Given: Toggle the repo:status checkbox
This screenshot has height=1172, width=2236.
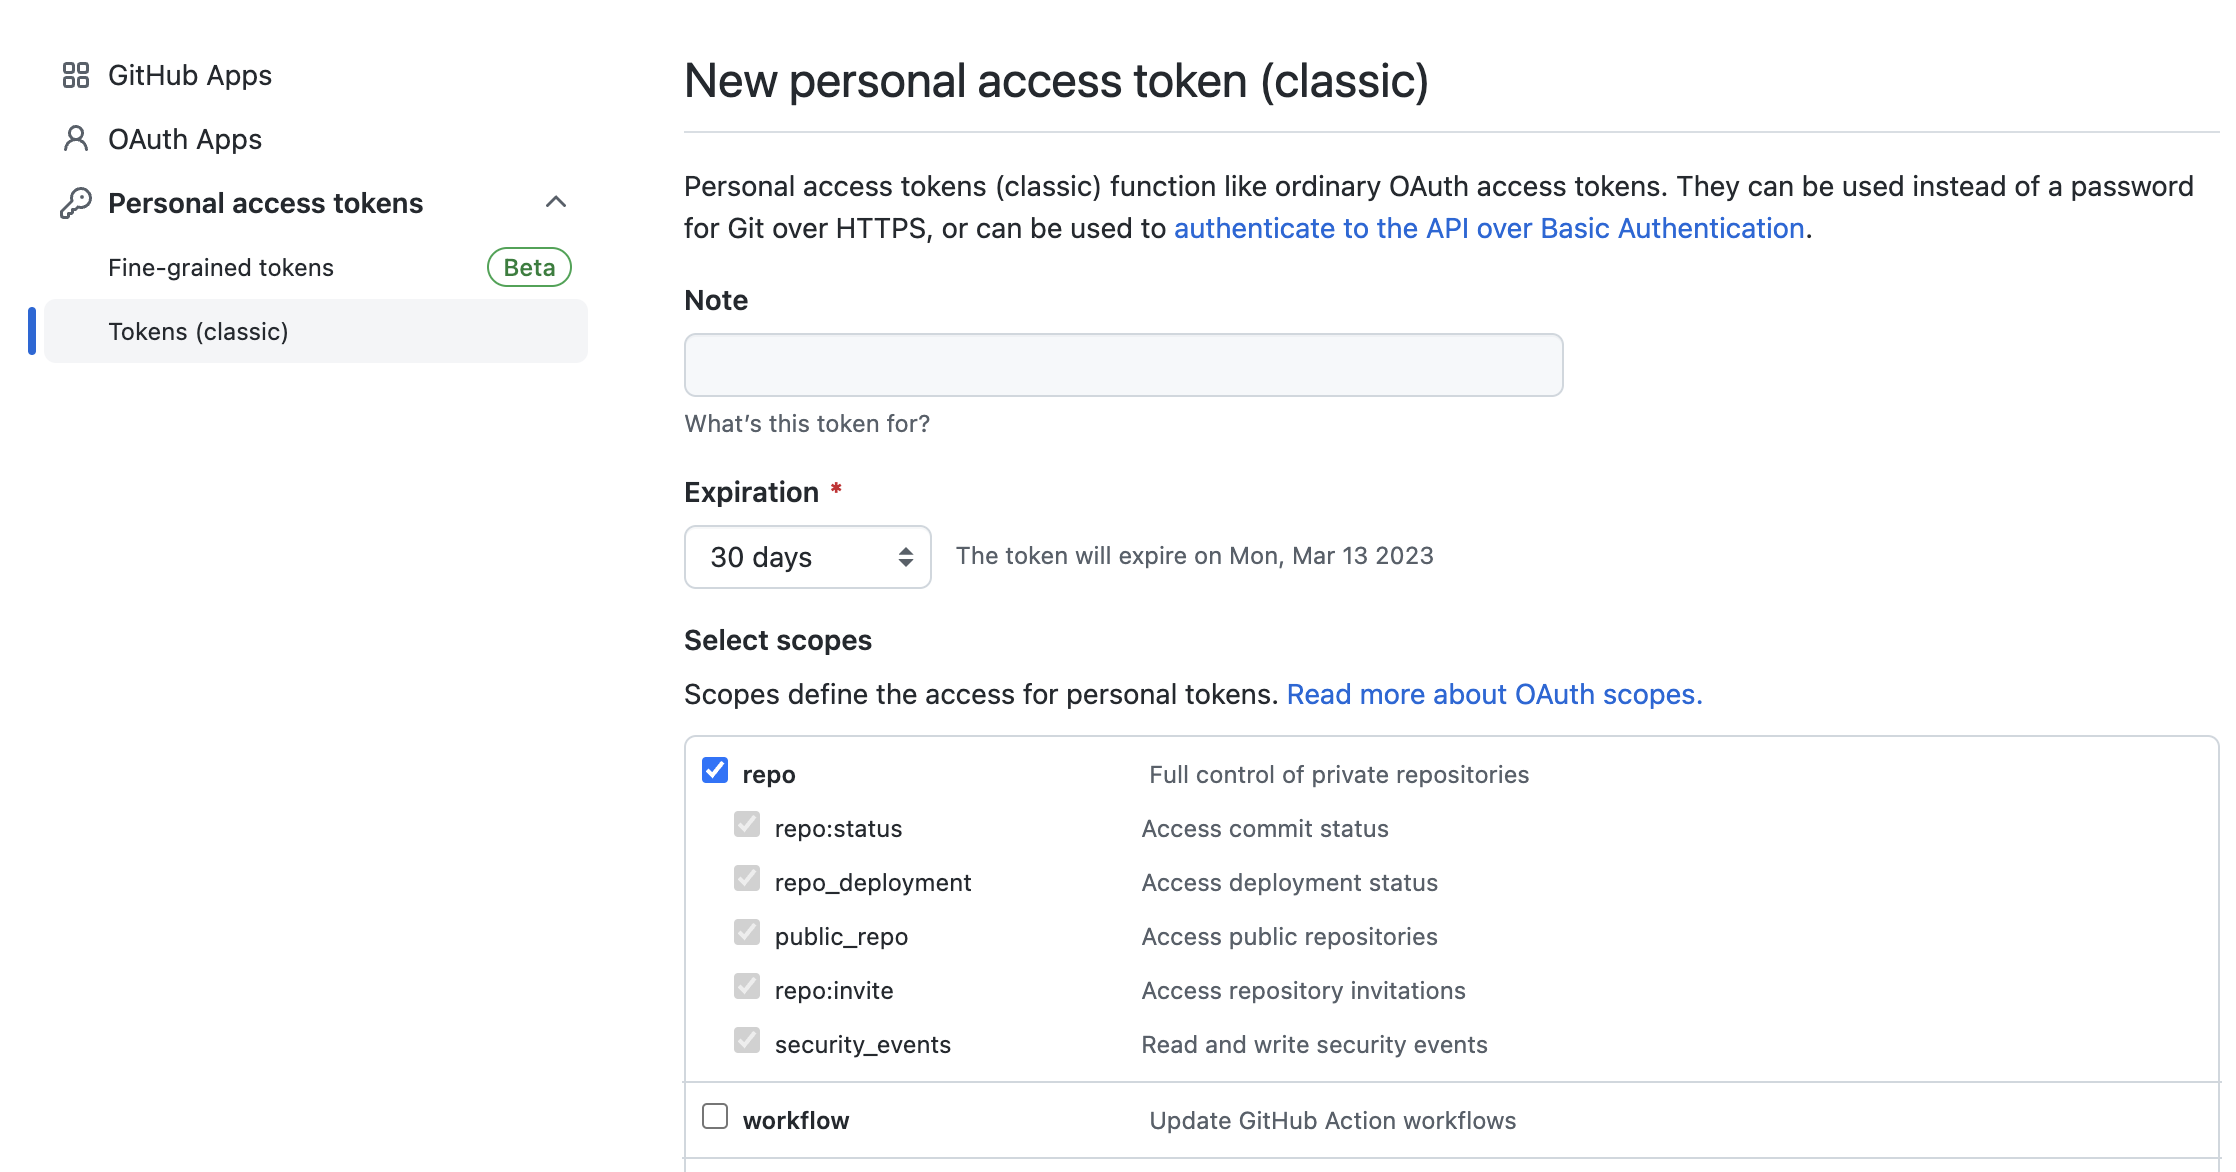Looking at the screenshot, I should pos(747,824).
